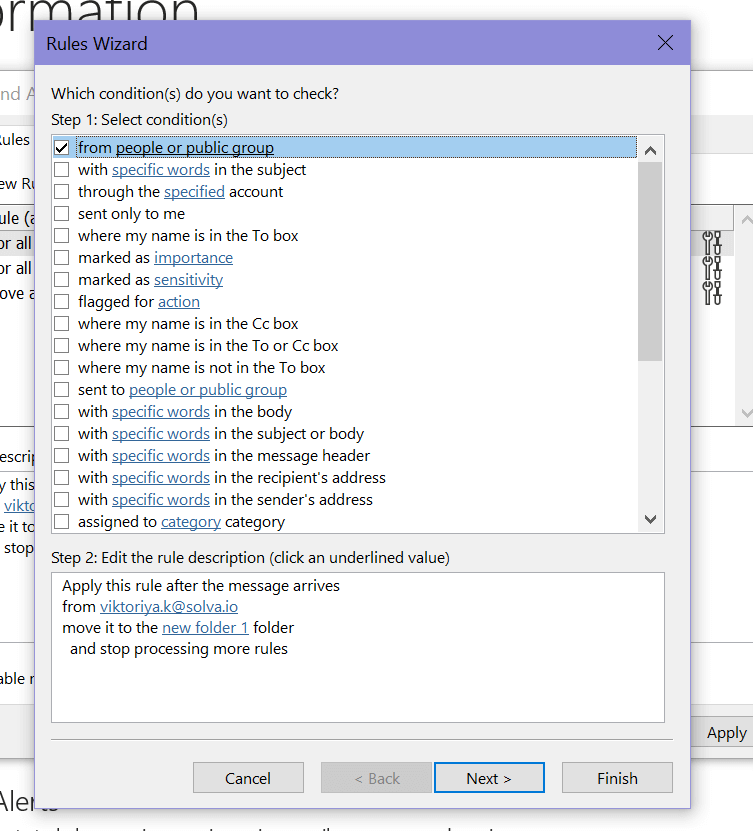
Task: Tick the 'flagged for action' checkbox
Action: (x=62, y=302)
